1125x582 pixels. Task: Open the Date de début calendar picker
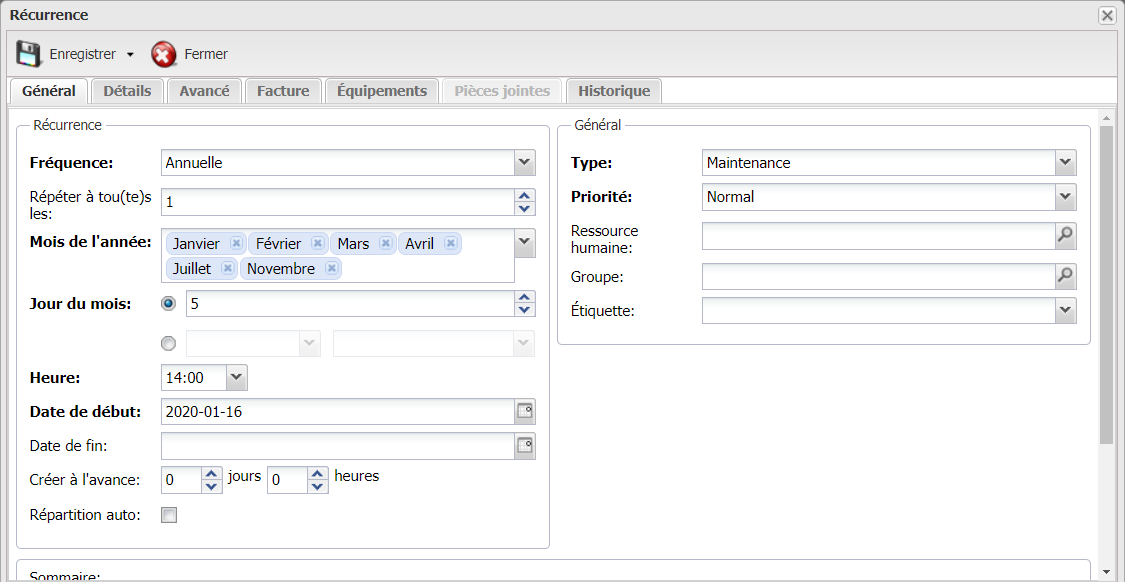pos(525,412)
